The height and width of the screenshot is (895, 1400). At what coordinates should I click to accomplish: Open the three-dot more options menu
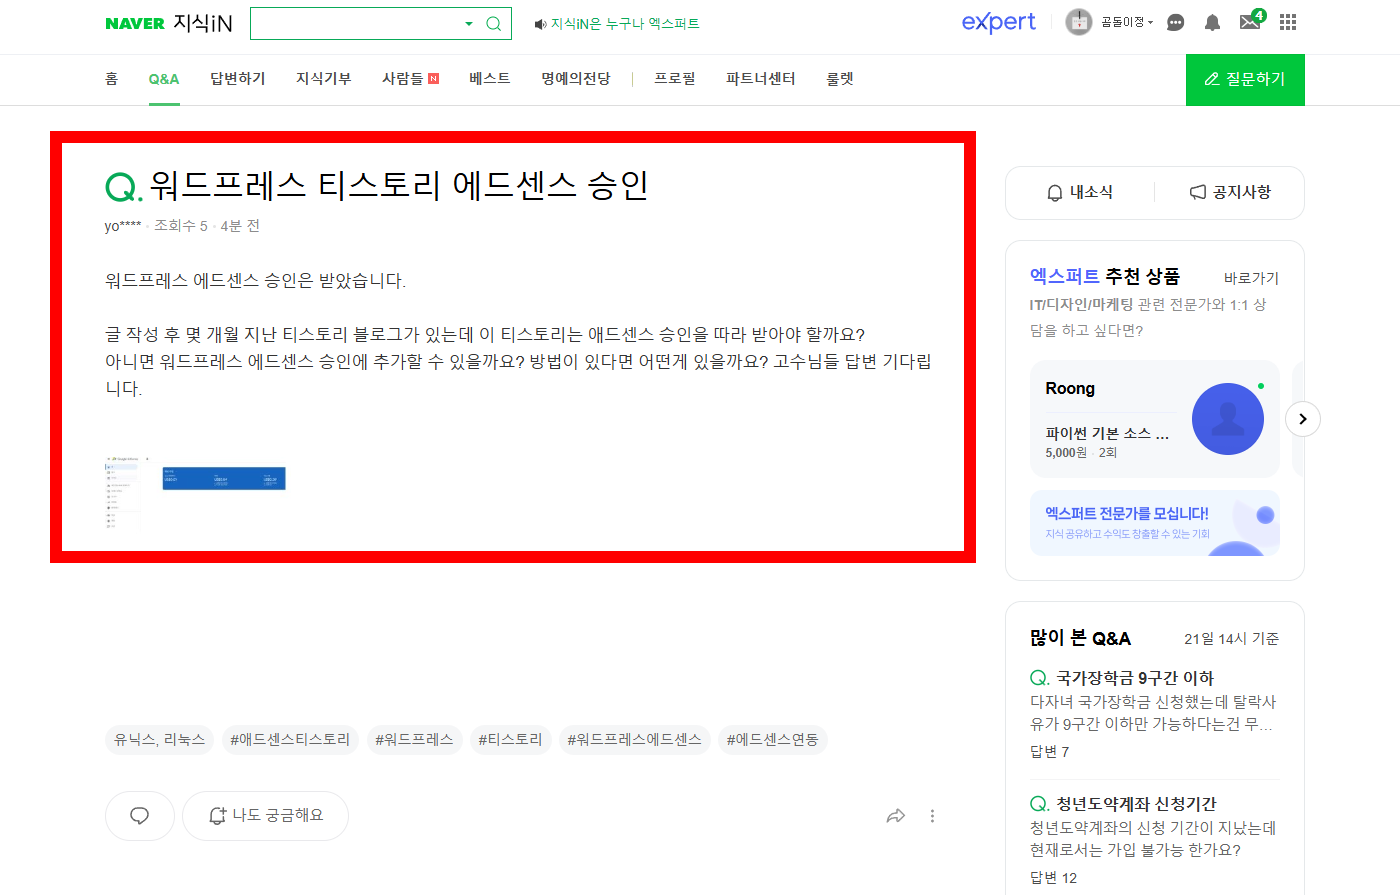[932, 816]
